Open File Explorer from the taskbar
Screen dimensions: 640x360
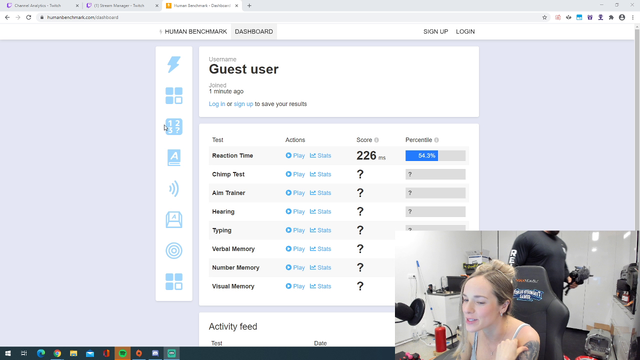point(73,353)
